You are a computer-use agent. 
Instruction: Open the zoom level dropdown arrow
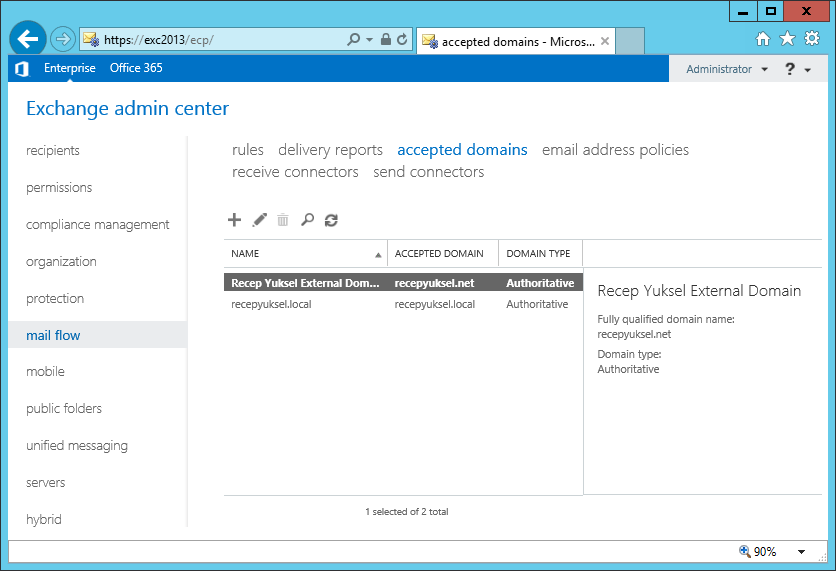pos(801,552)
